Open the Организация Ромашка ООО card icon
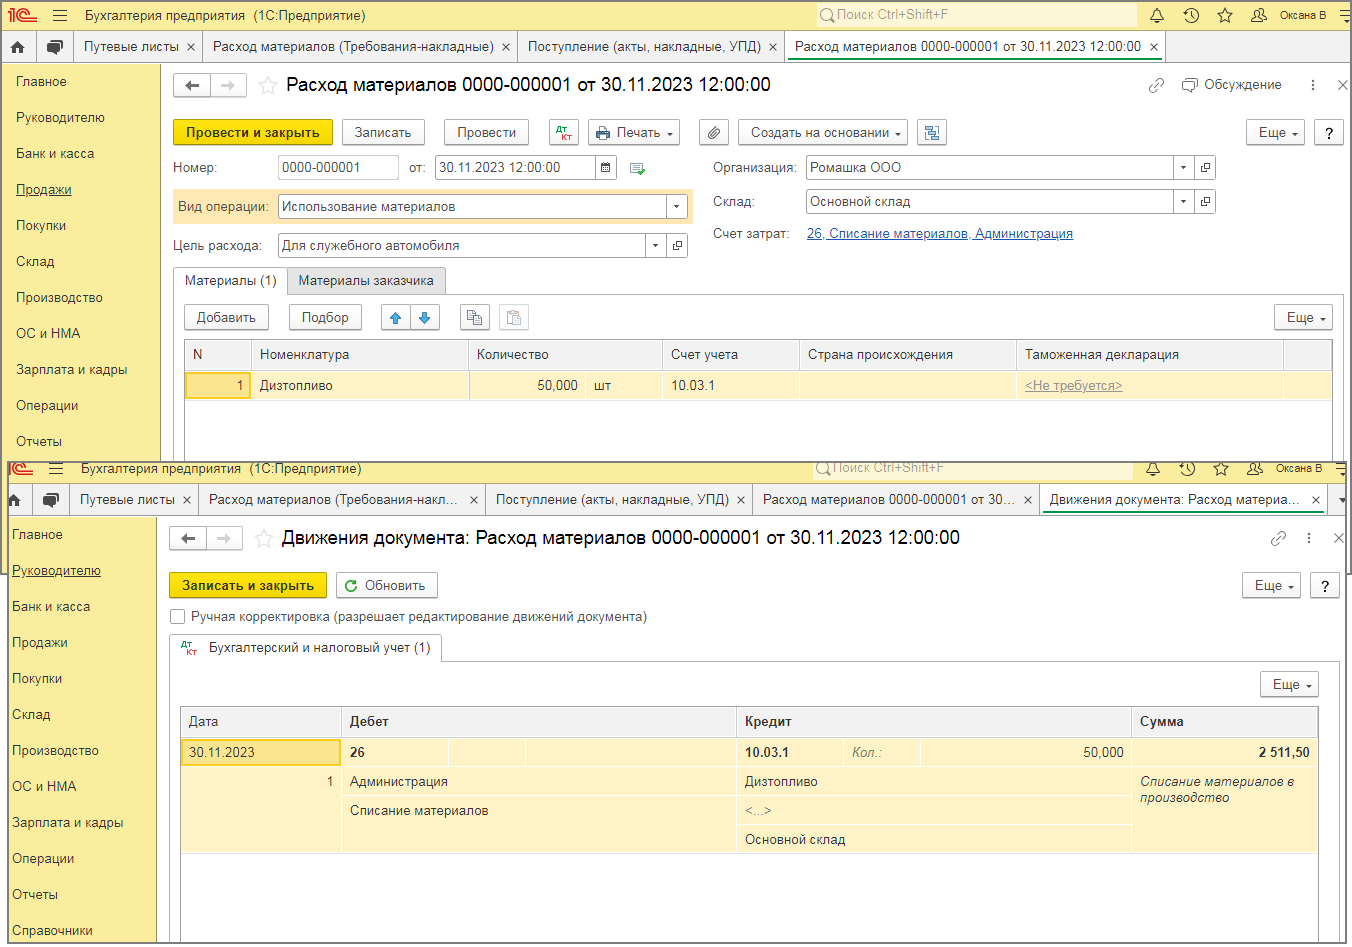The width and height of the screenshot is (1352, 947). pos(1205,168)
